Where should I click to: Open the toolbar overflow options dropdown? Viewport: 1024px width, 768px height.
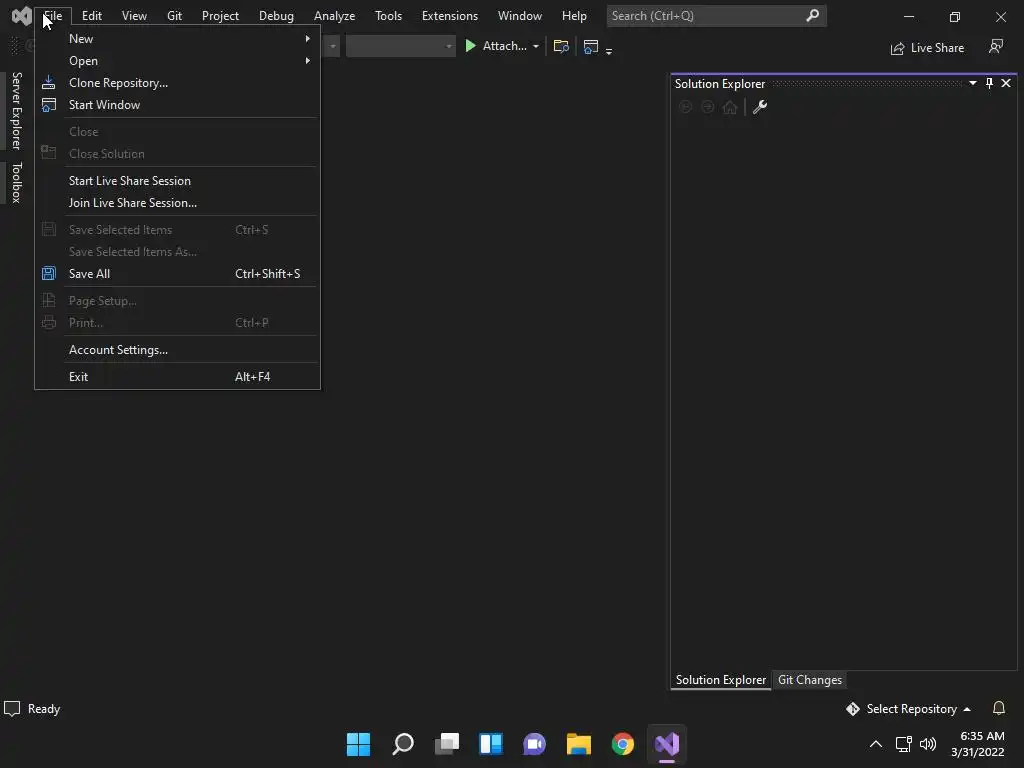pyautogui.click(x=609, y=50)
